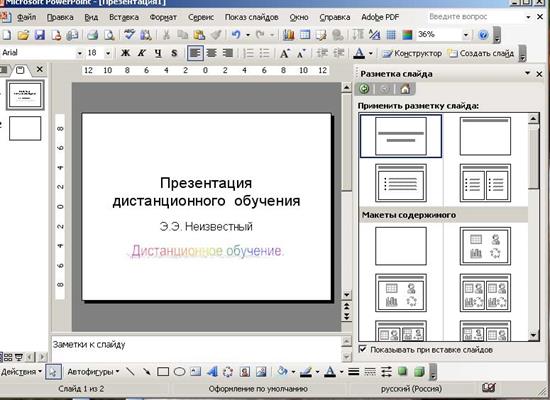Click the Конструктор button
Image resolution: width=550 pixels, height=400 pixels.
click(412, 53)
